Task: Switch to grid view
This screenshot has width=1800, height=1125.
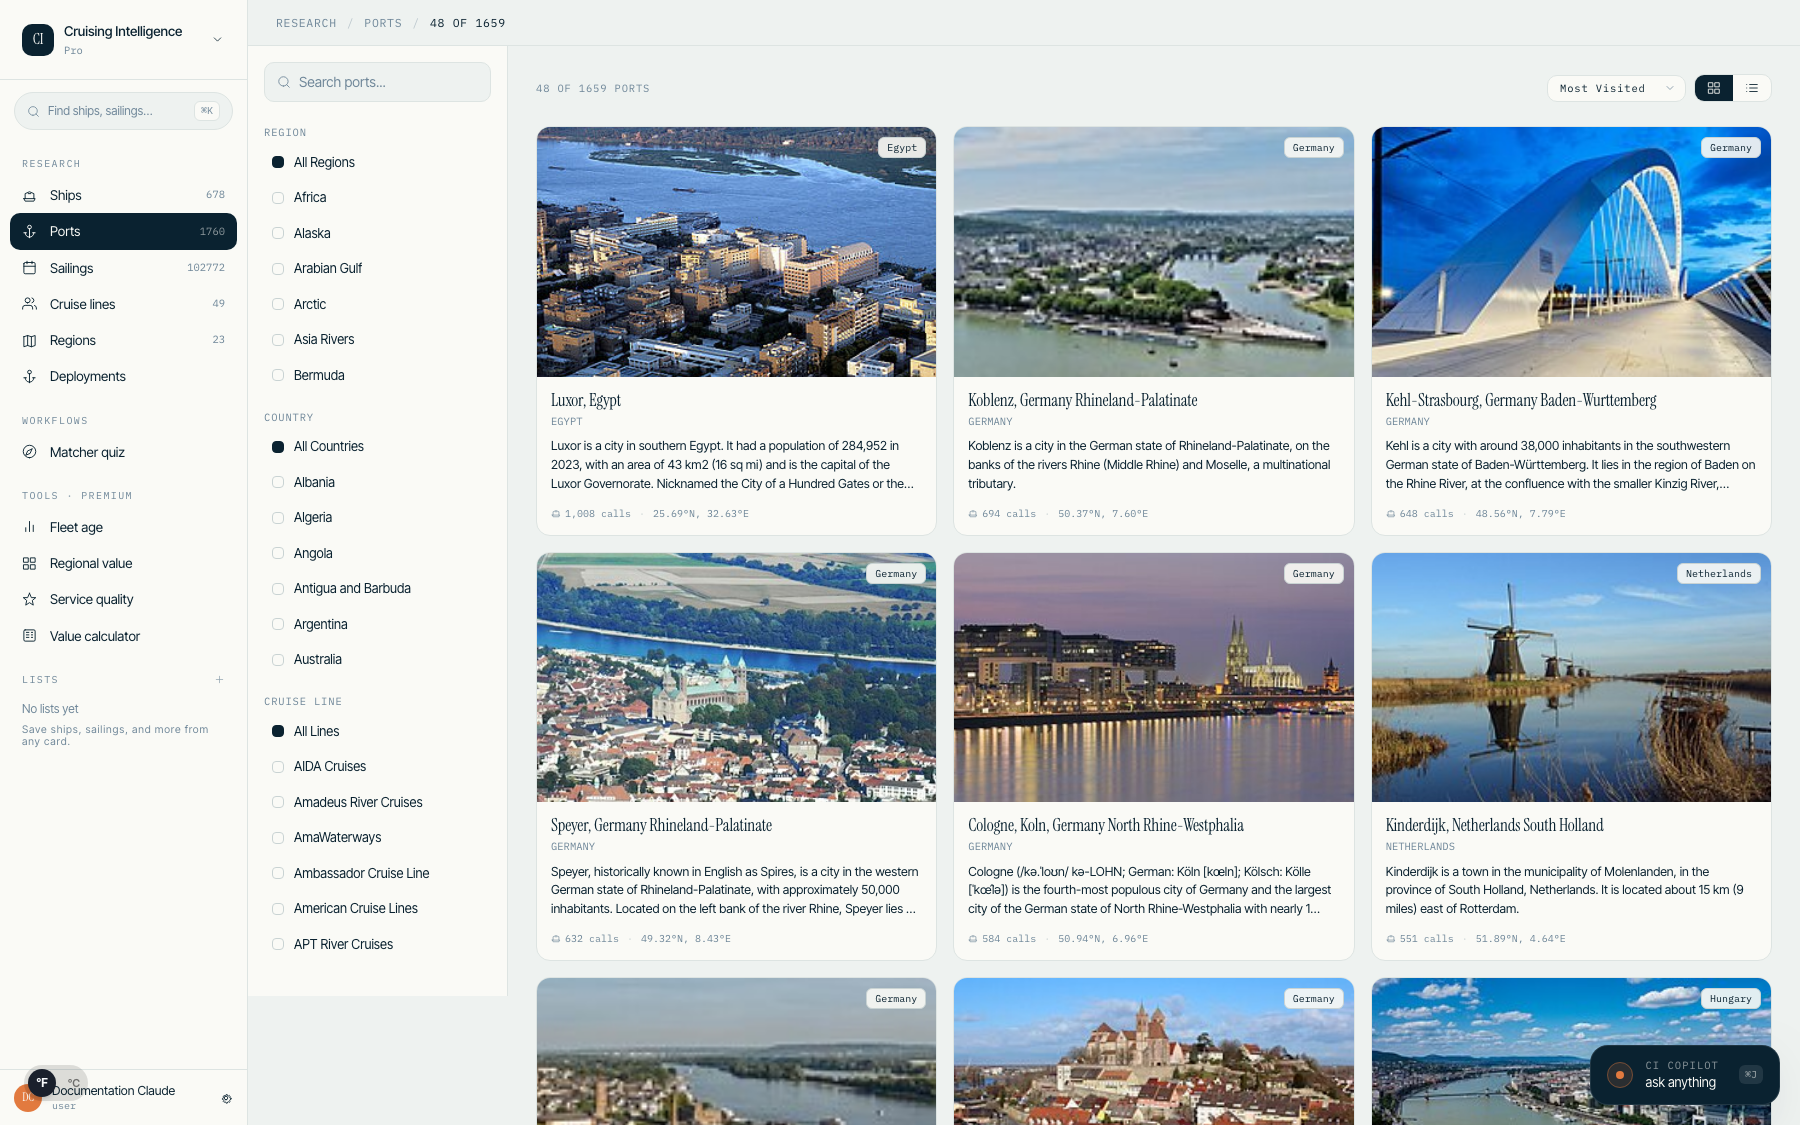Action: click(1714, 88)
